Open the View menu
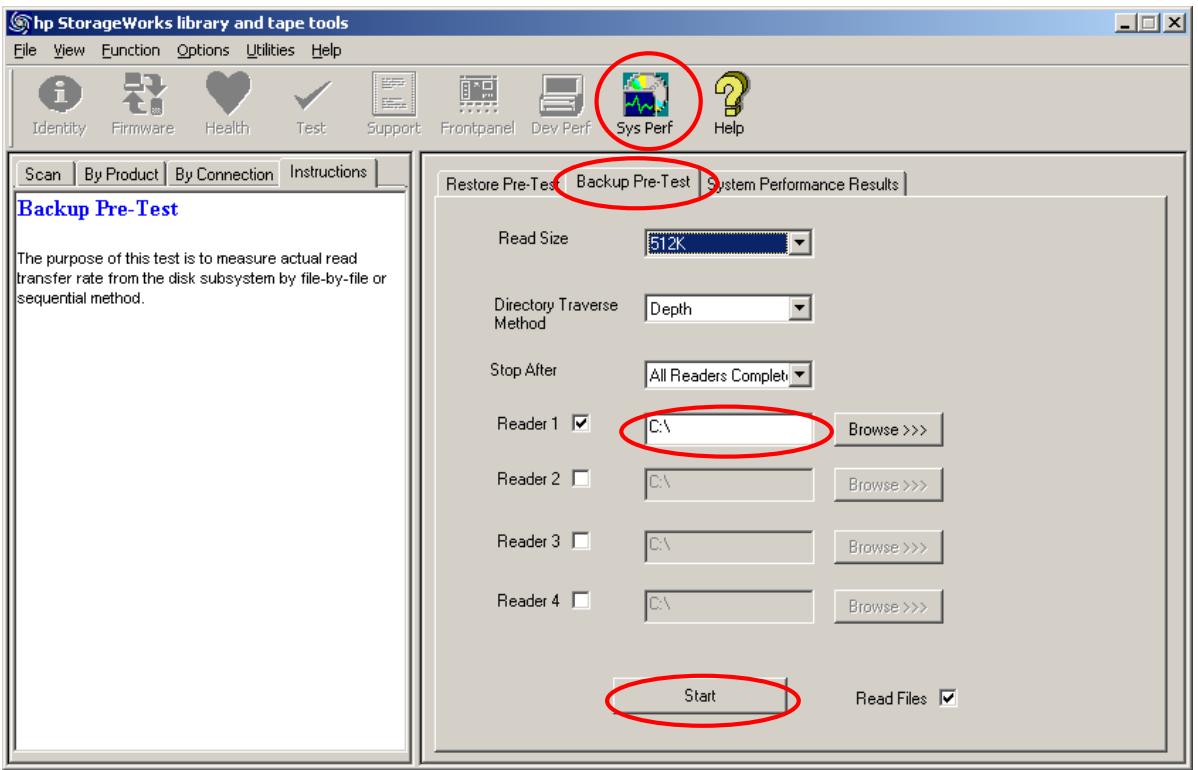The width and height of the screenshot is (1198, 770). (69, 50)
